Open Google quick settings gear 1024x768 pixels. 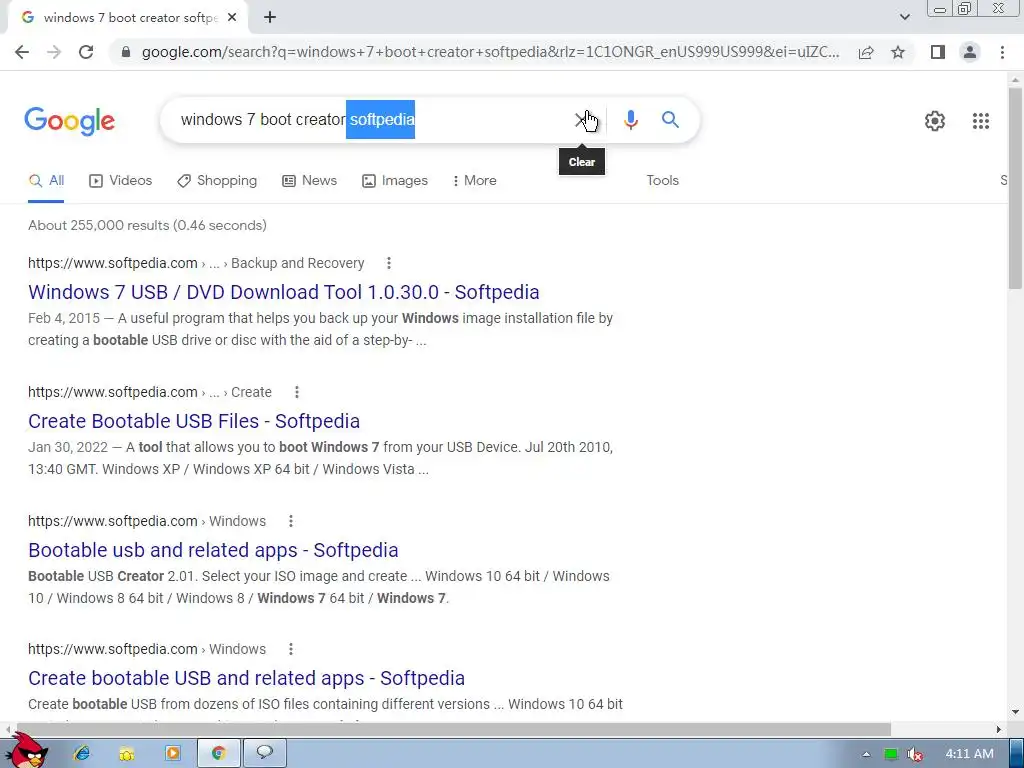[935, 121]
